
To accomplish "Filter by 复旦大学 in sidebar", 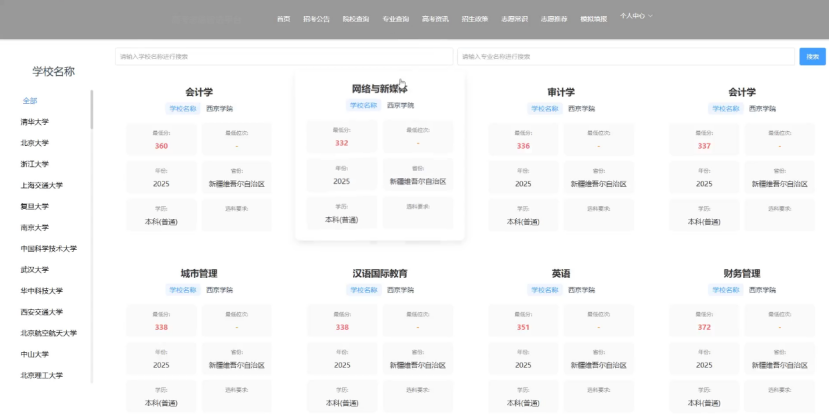I will pos(34,206).
